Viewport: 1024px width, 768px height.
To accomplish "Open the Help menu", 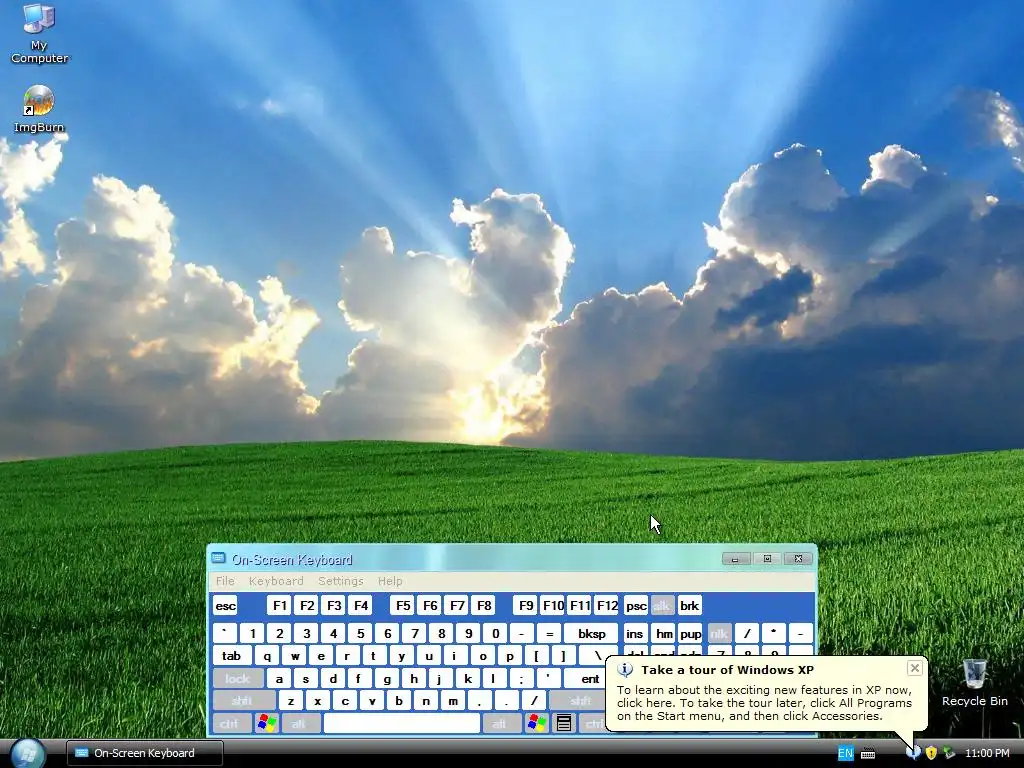I will (x=390, y=581).
